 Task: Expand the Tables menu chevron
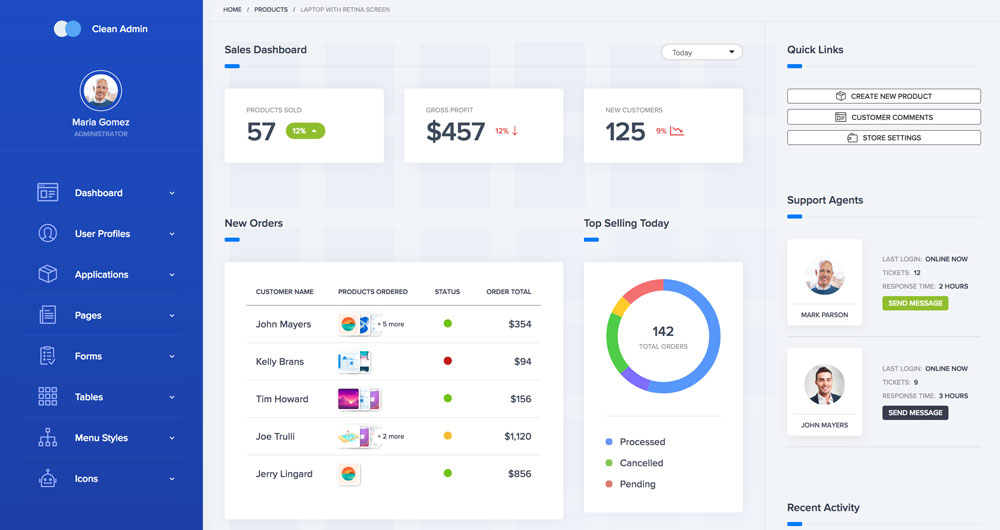172,397
